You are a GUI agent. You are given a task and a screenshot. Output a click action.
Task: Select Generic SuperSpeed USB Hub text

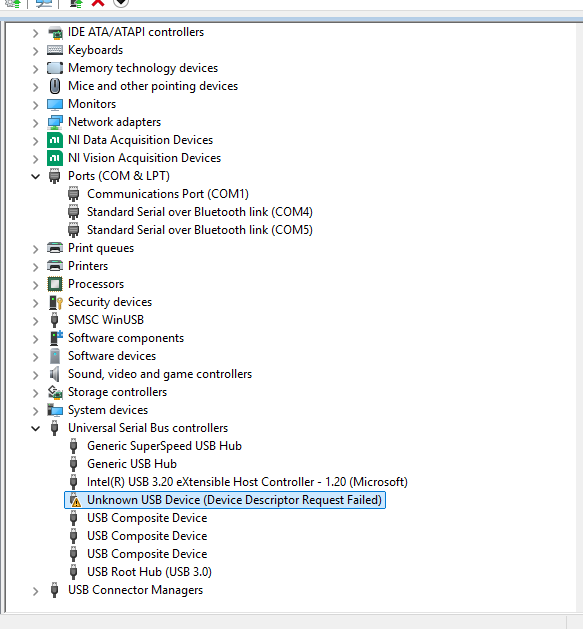click(165, 446)
